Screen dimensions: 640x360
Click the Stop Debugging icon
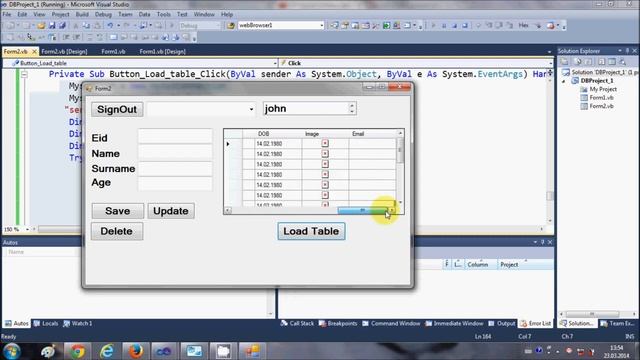click(x=454, y=25)
